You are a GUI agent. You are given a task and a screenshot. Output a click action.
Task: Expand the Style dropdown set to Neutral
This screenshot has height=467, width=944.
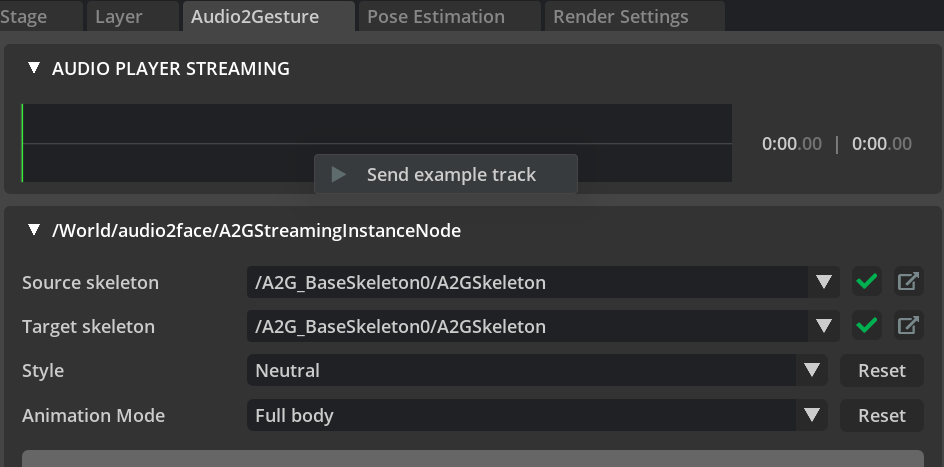point(811,371)
